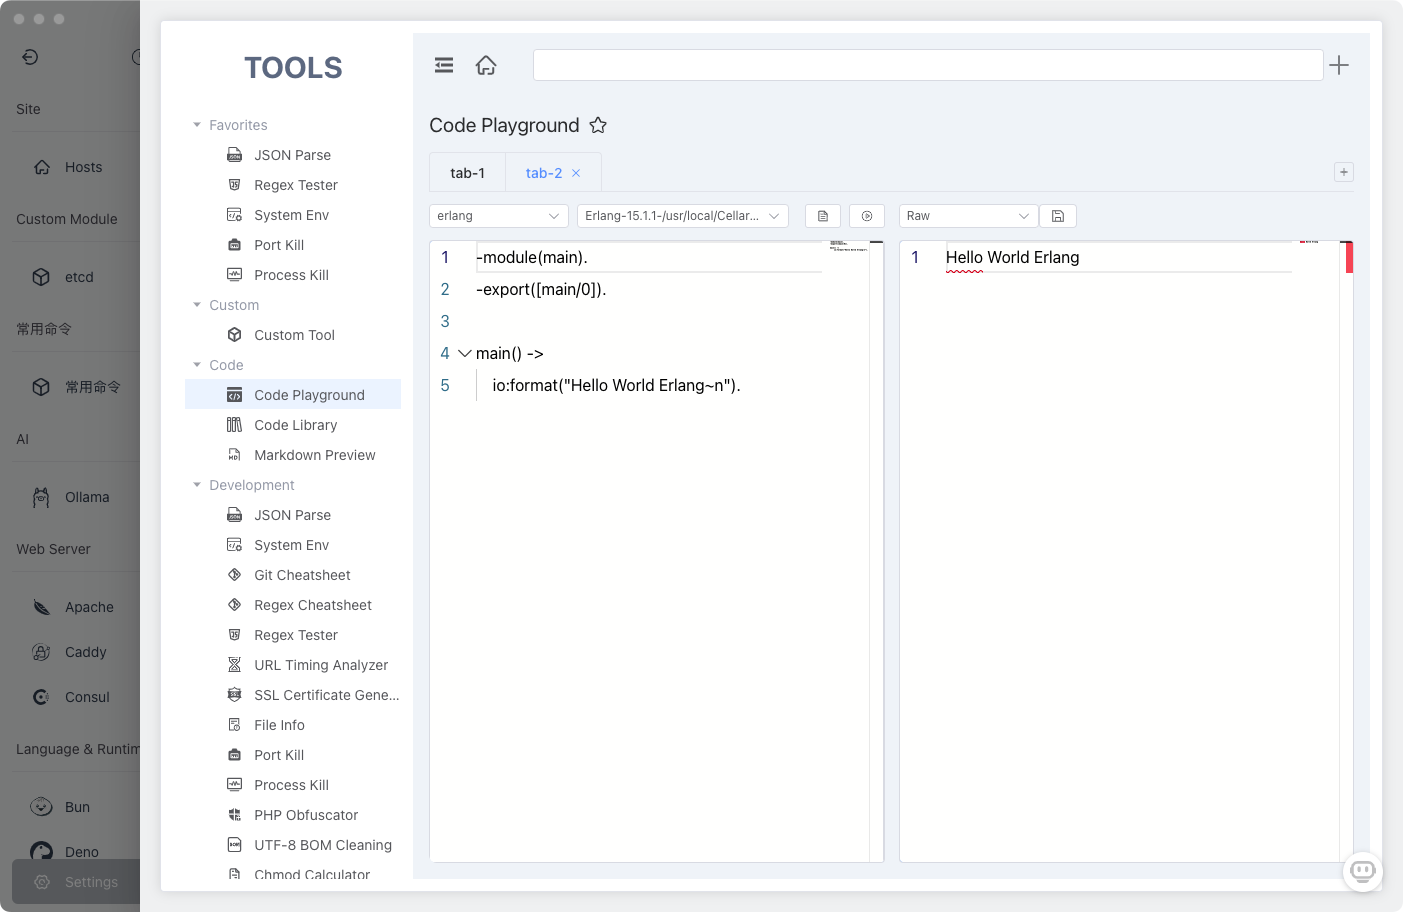Collapse the Development group
The height and width of the screenshot is (912, 1403).
[197, 485]
